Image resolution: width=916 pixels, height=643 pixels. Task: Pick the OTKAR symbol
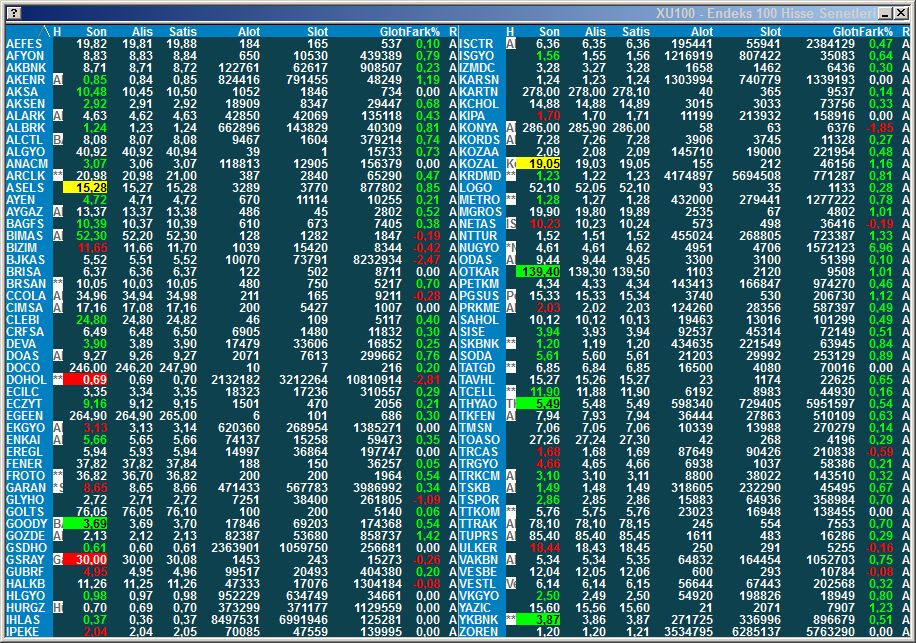pyautogui.click(x=479, y=272)
